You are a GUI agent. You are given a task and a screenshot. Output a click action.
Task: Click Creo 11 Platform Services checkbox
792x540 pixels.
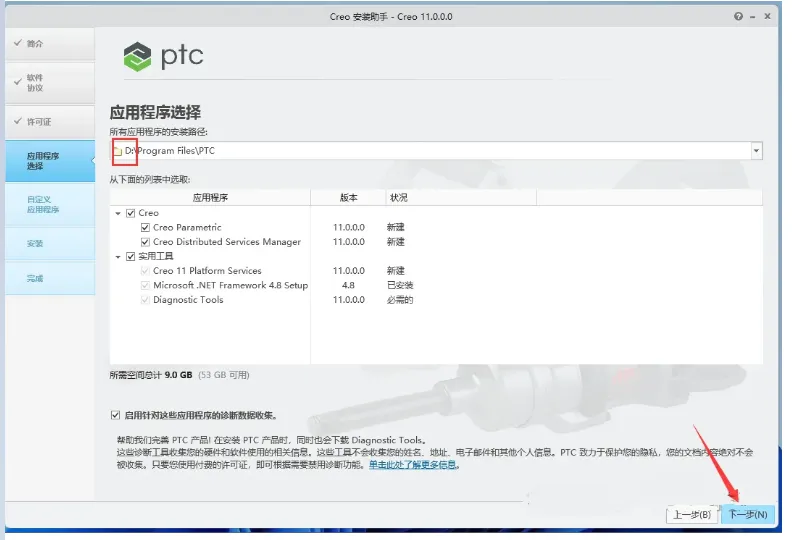(x=145, y=271)
